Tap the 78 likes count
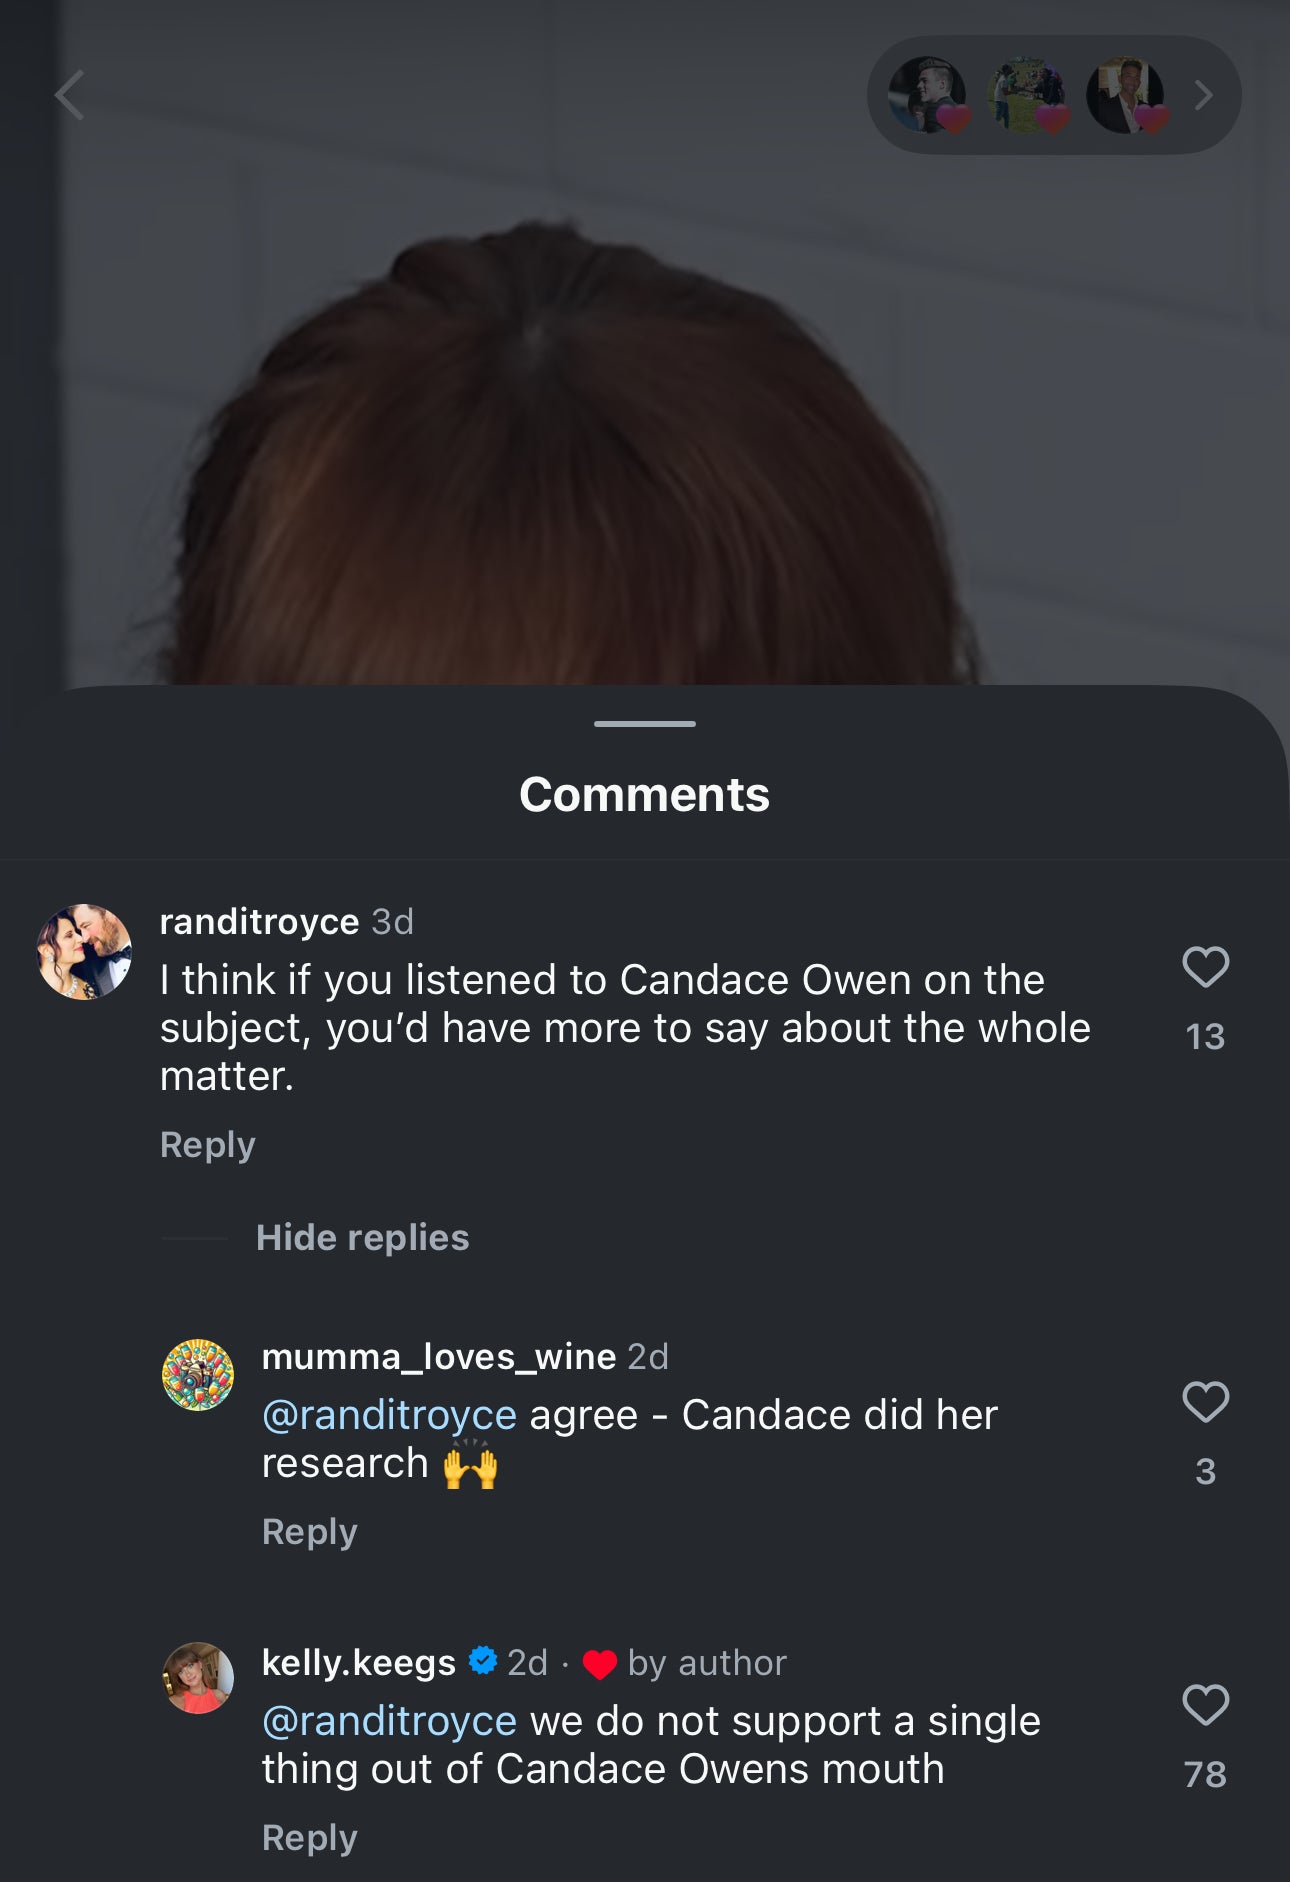1290x1882 pixels. point(1205,1775)
